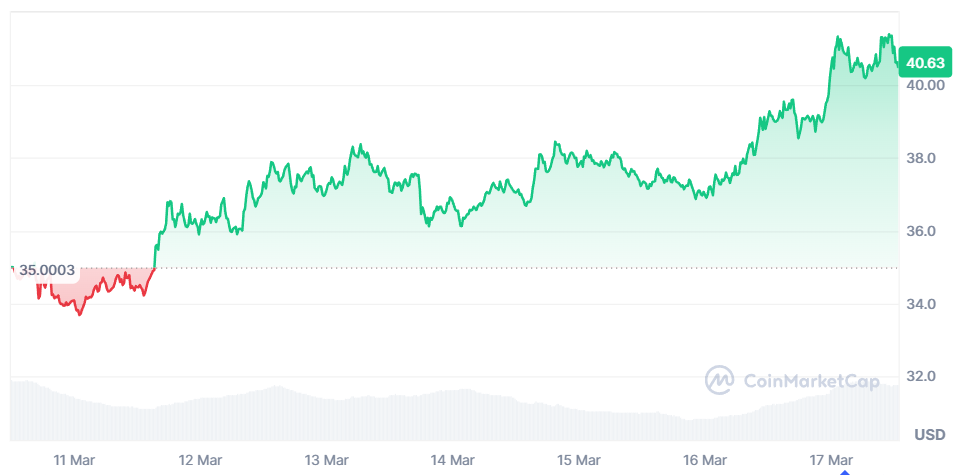Click the 38.0 price axis label

pyautogui.click(x=920, y=158)
